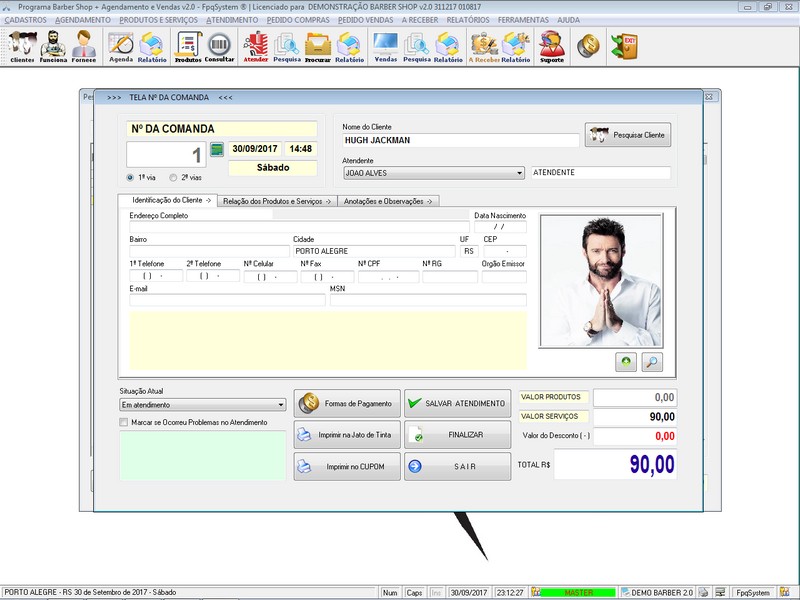Click the calendar icon beside comanda number
Image resolution: width=800 pixels, height=600 pixels.
[217, 151]
